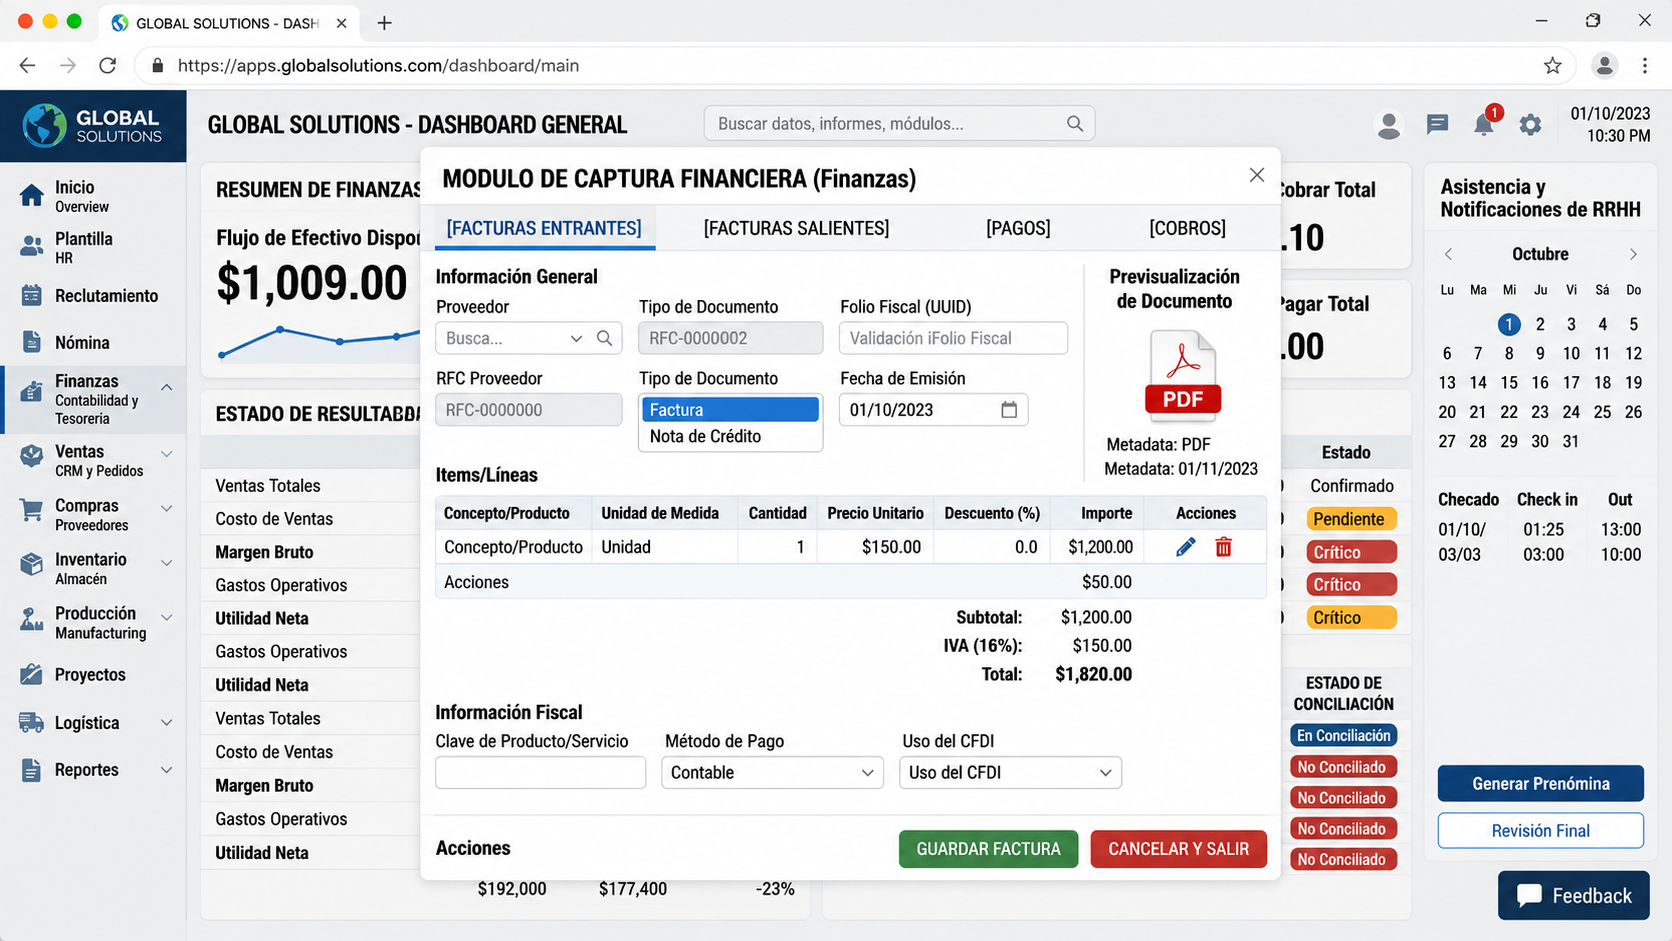Expand the Inventario Almacén section
The height and width of the screenshot is (941, 1672).
(167, 562)
